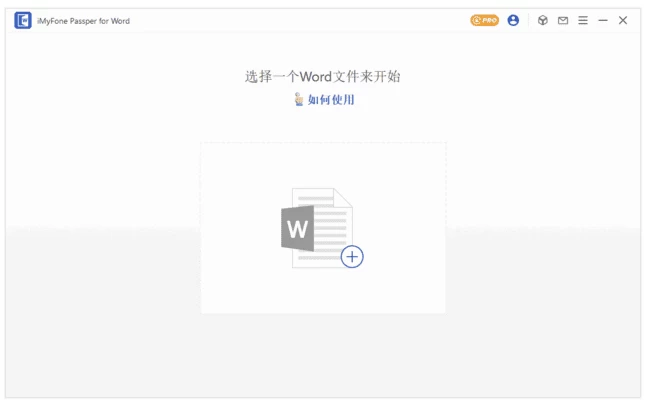Minimize the Passper window
The width and height of the screenshot is (645, 402).
[x=603, y=20]
